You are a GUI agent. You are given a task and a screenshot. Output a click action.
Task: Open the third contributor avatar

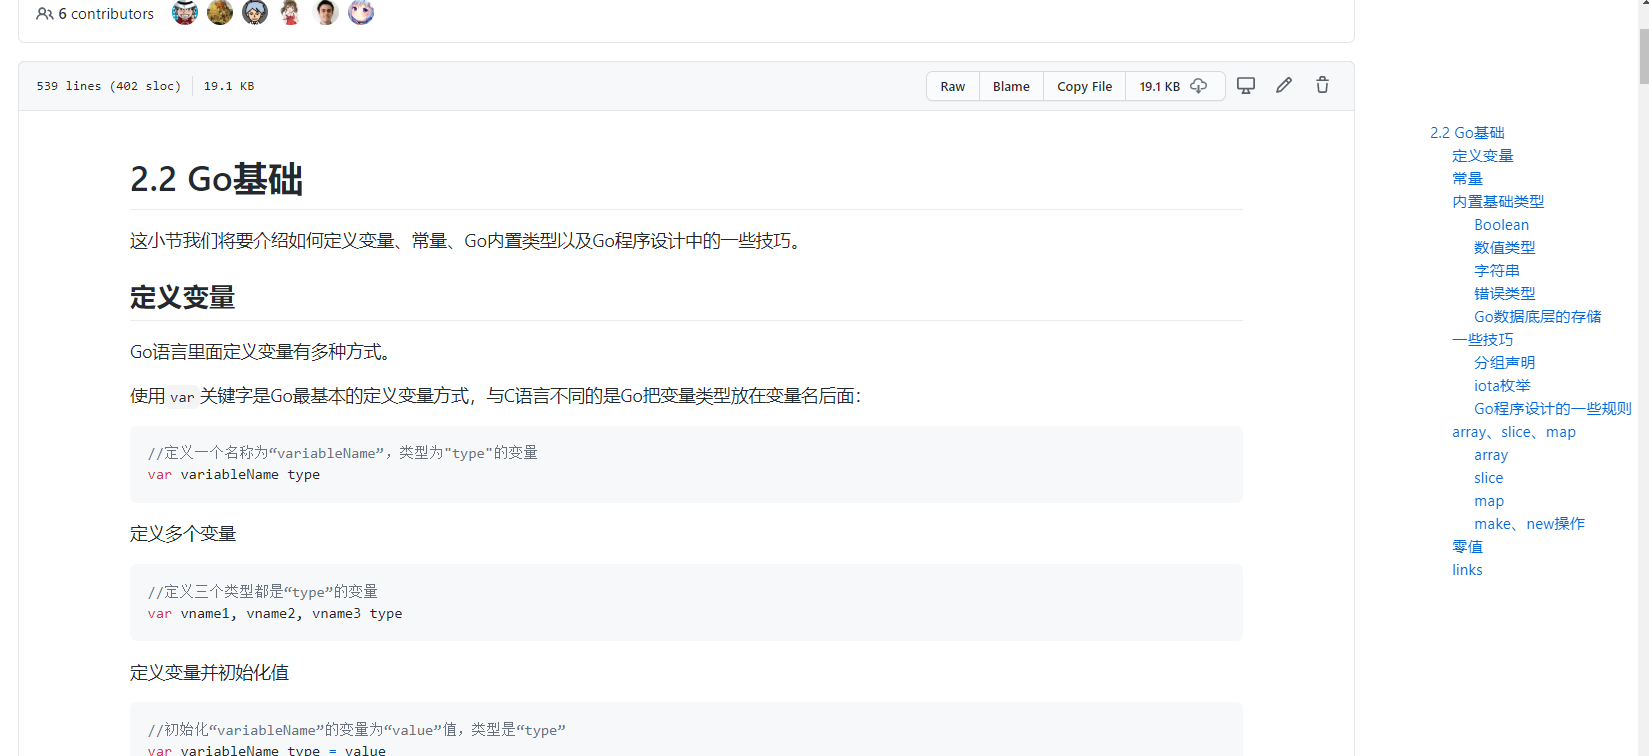tap(255, 13)
